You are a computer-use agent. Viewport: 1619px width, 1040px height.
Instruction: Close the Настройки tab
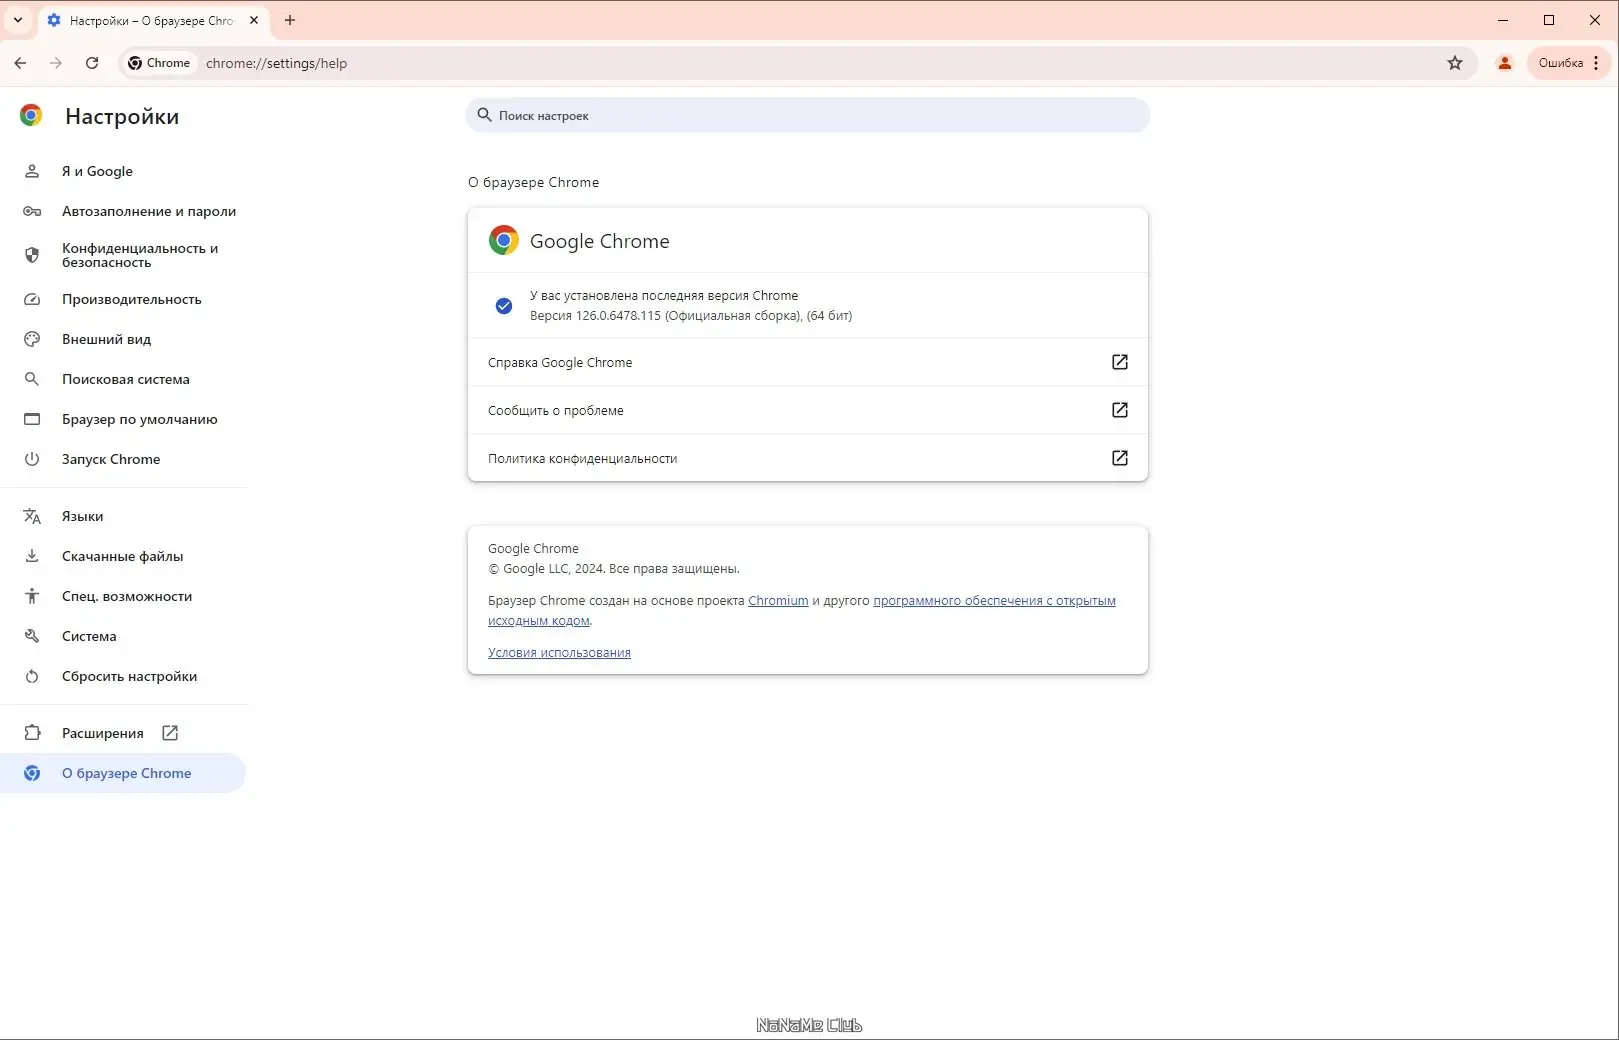pyautogui.click(x=254, y=20)
